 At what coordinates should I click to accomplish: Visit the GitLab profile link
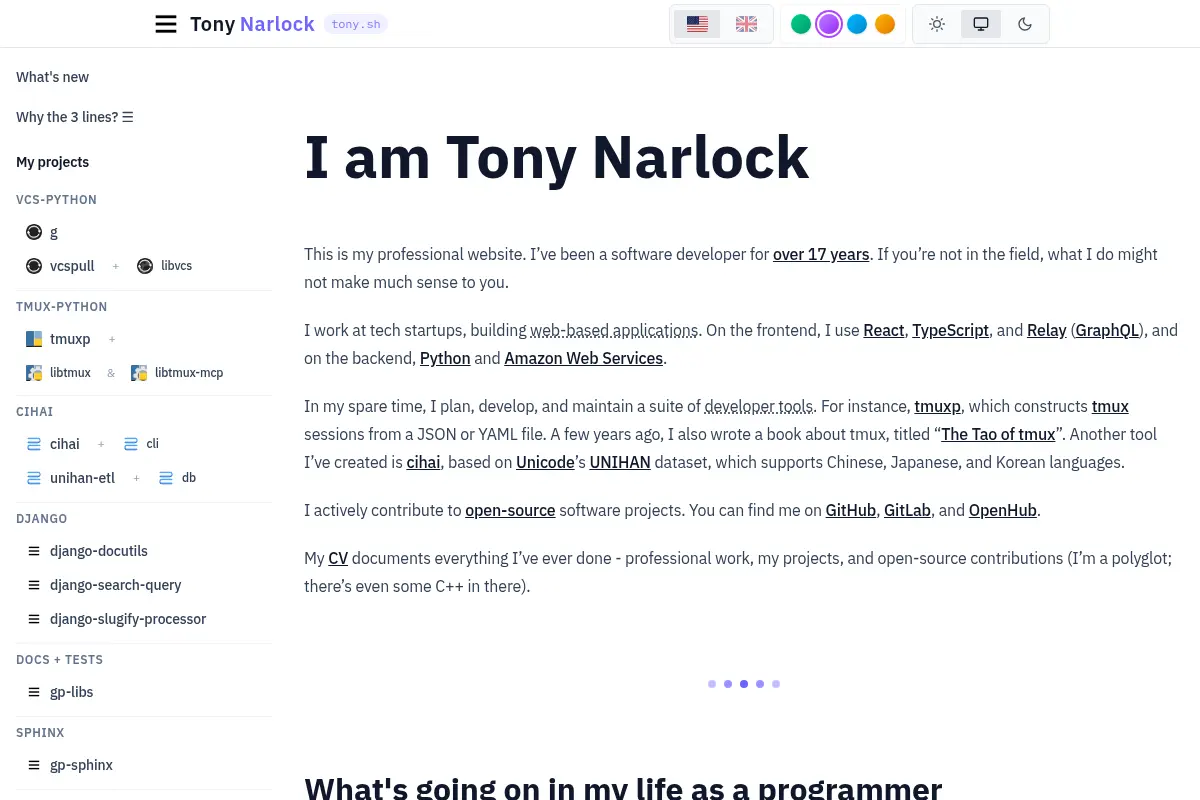(907, 510)
